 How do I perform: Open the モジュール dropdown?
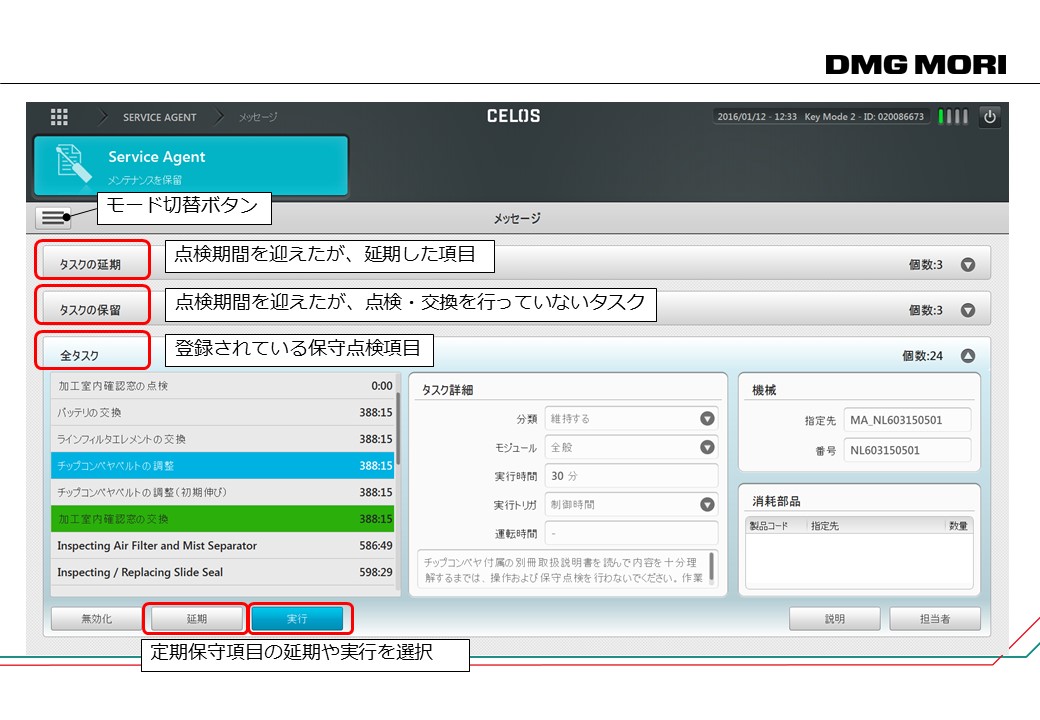[631, 448]
